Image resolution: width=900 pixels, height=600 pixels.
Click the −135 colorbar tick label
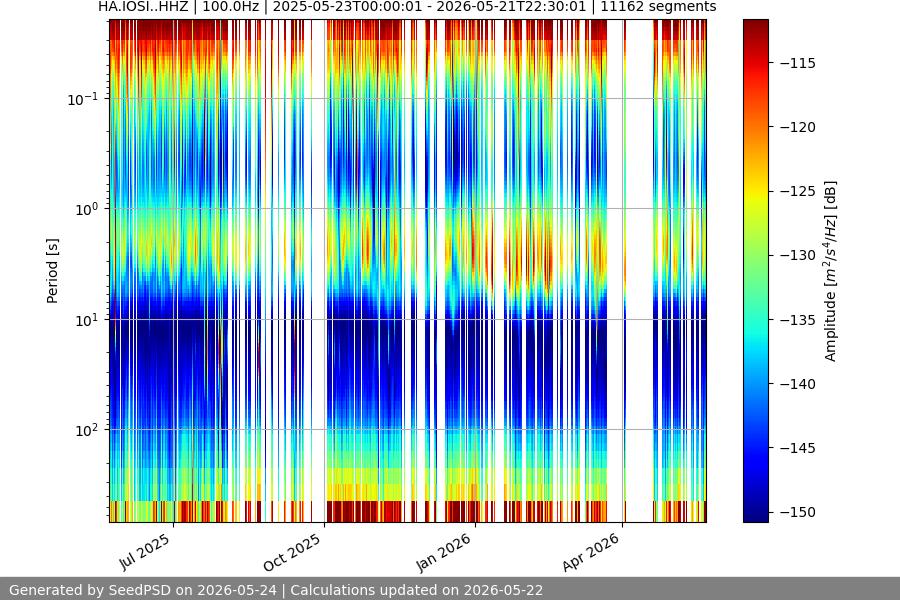(798, 320)
